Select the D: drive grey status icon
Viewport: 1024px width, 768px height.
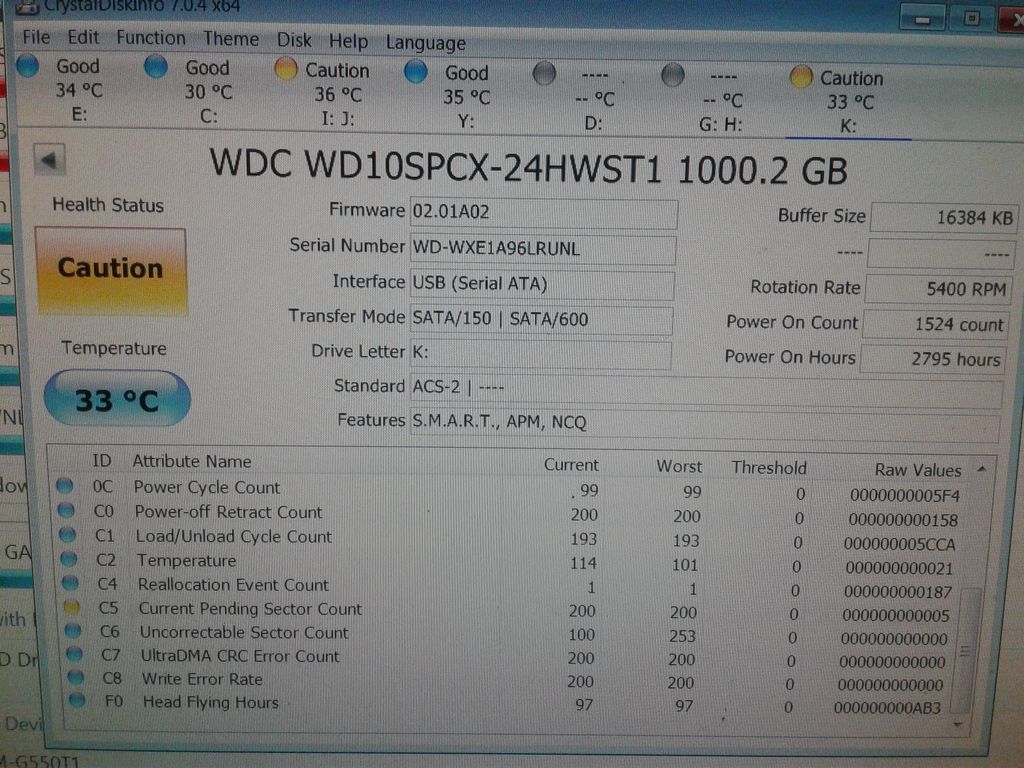[544, 73]
